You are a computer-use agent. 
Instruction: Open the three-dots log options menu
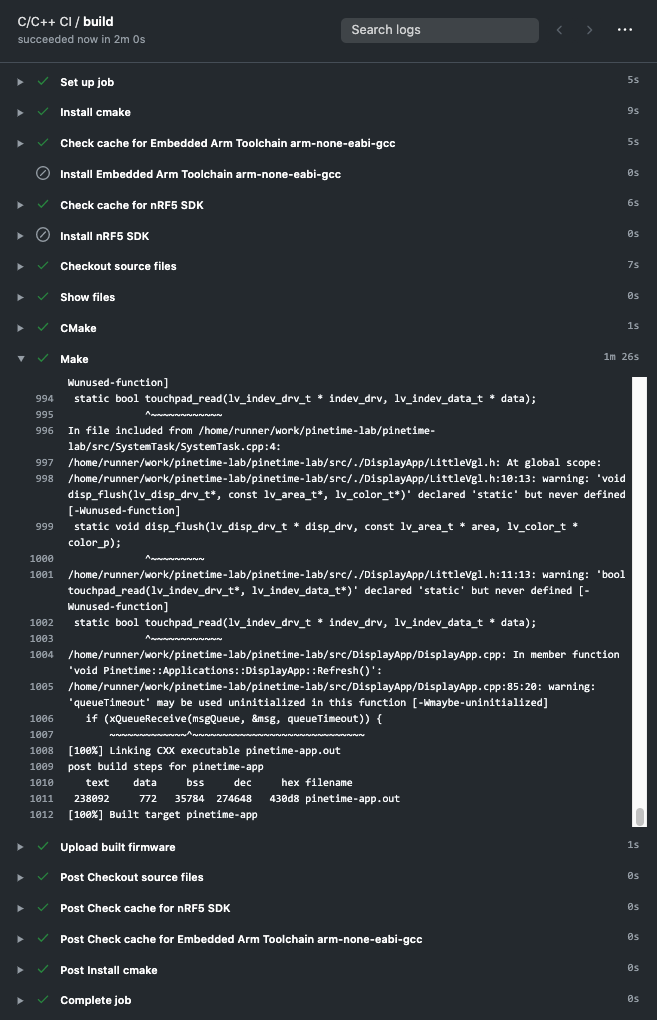625,30
